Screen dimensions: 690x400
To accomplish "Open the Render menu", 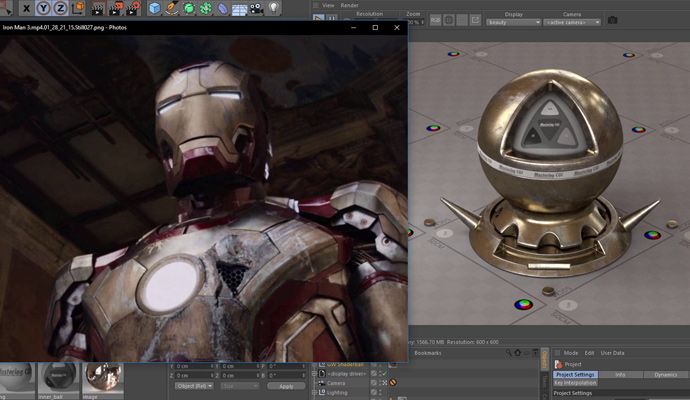I will 349,5.
